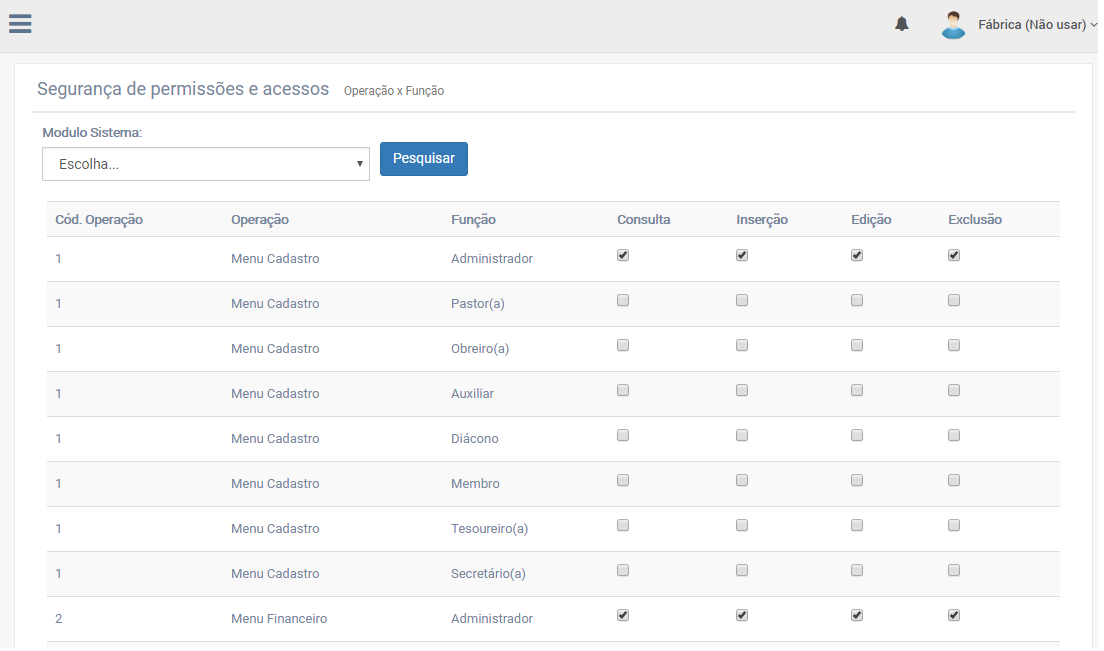The height and width of the screenshot is (651, 1104).
Task: Uncheck Consulta for Menu Cadastro Administrador
Action: [623, 255]
